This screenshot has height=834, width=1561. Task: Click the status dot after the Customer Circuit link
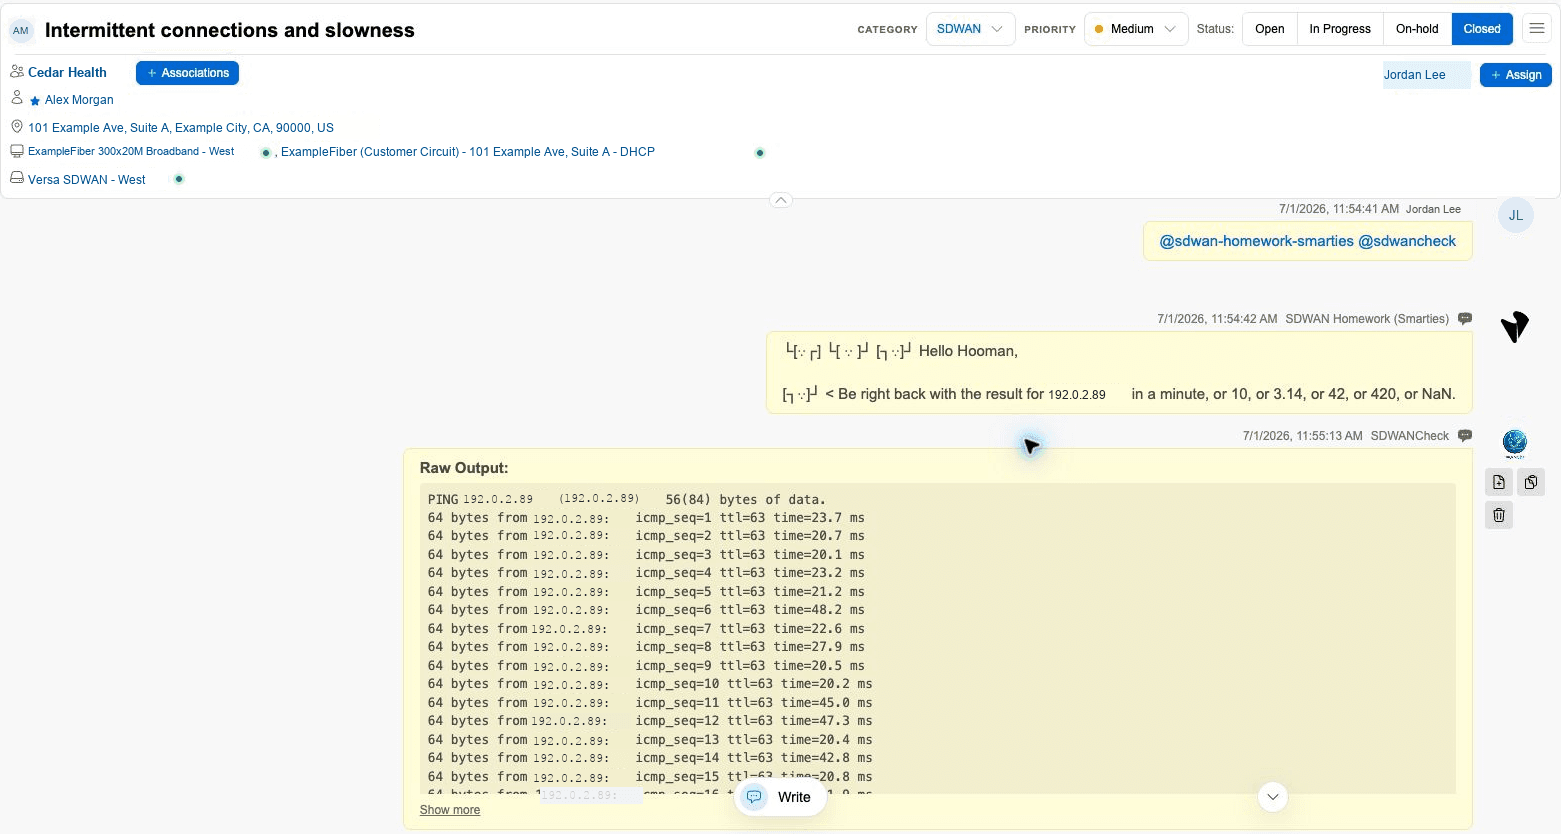[x=760, y=153]
